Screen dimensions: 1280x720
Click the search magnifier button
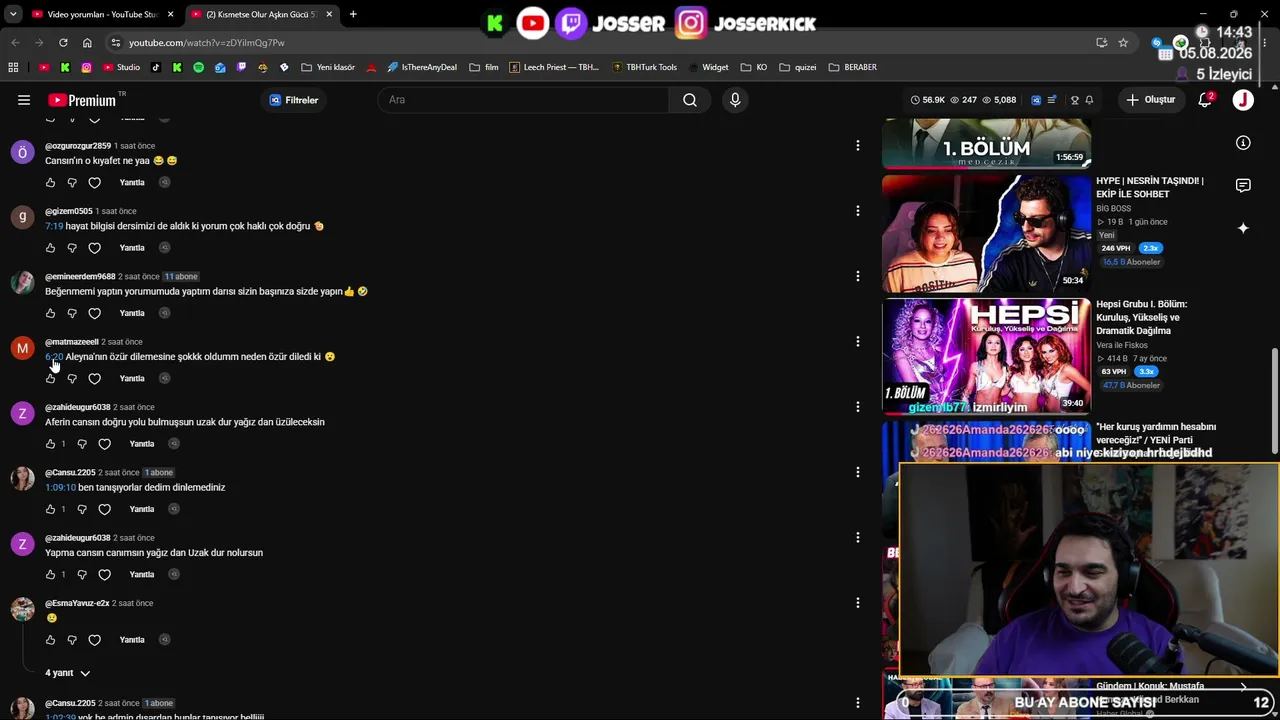(x=690, y=100)
